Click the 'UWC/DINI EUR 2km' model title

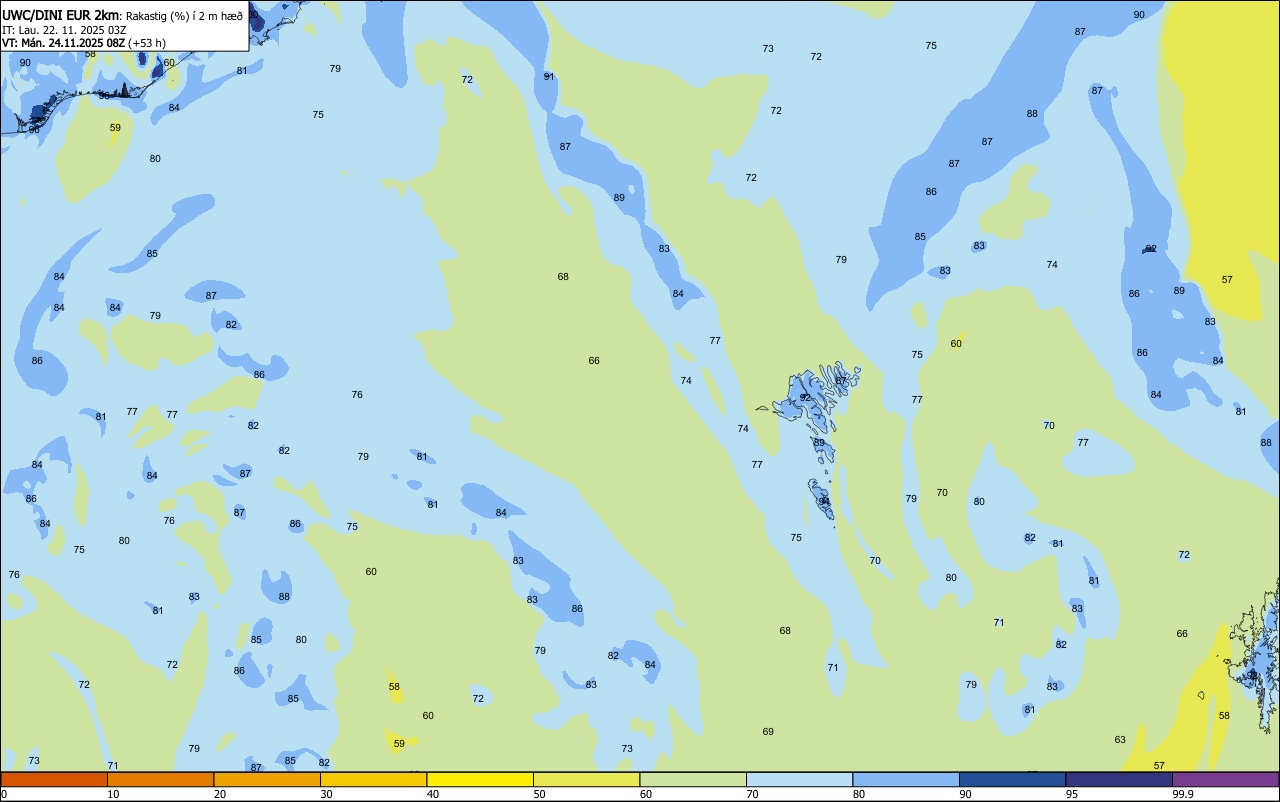coord(61,15)
